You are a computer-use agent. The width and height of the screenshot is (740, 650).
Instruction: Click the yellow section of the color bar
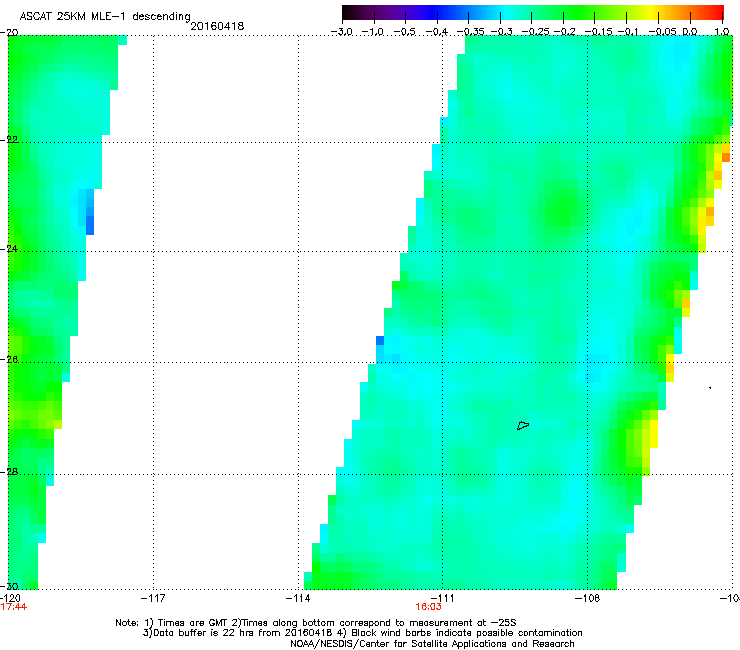[654, 12]
